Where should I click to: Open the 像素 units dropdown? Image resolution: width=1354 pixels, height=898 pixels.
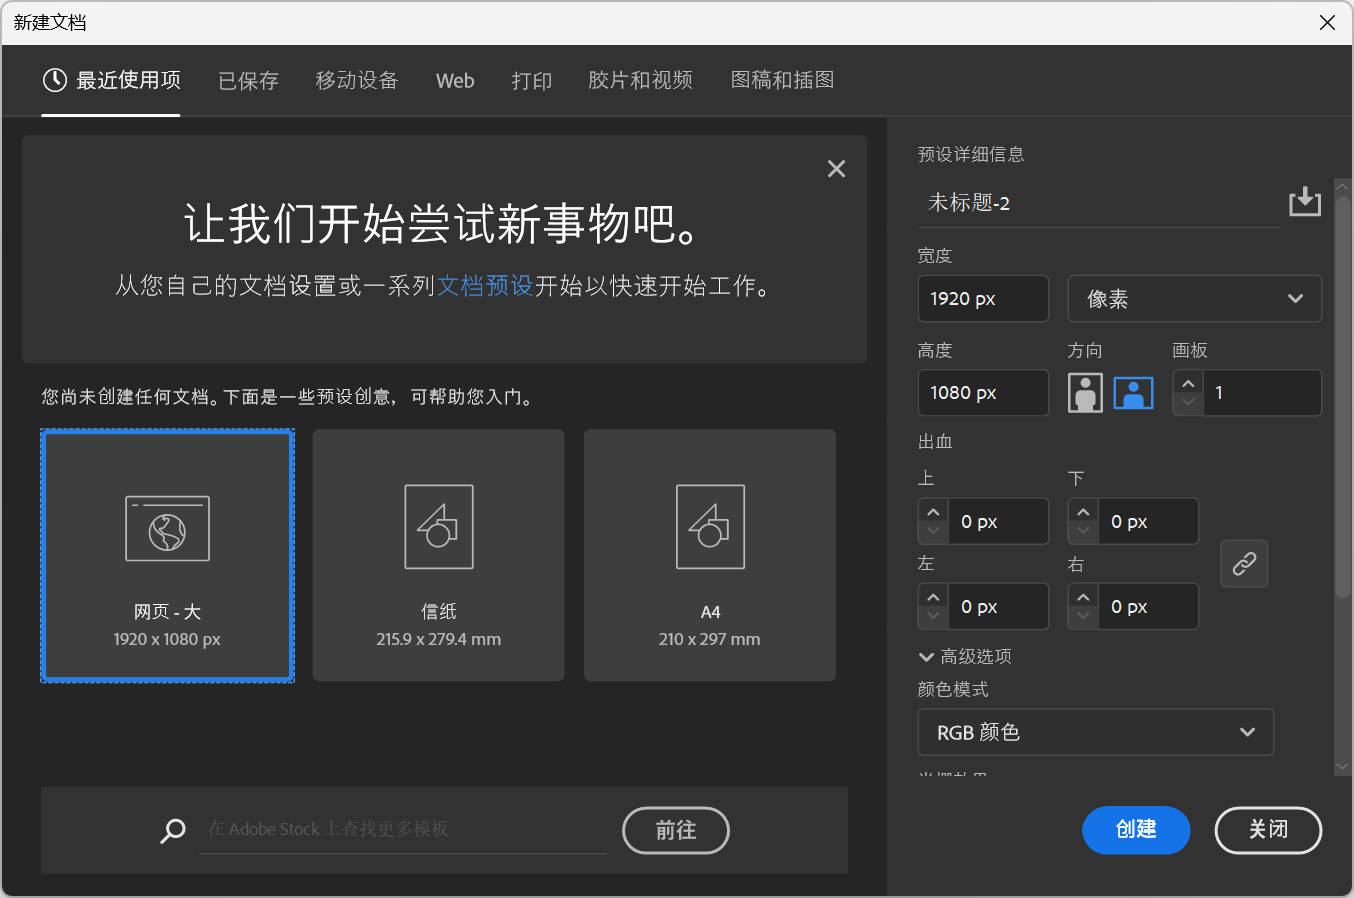pos(1194,299)
